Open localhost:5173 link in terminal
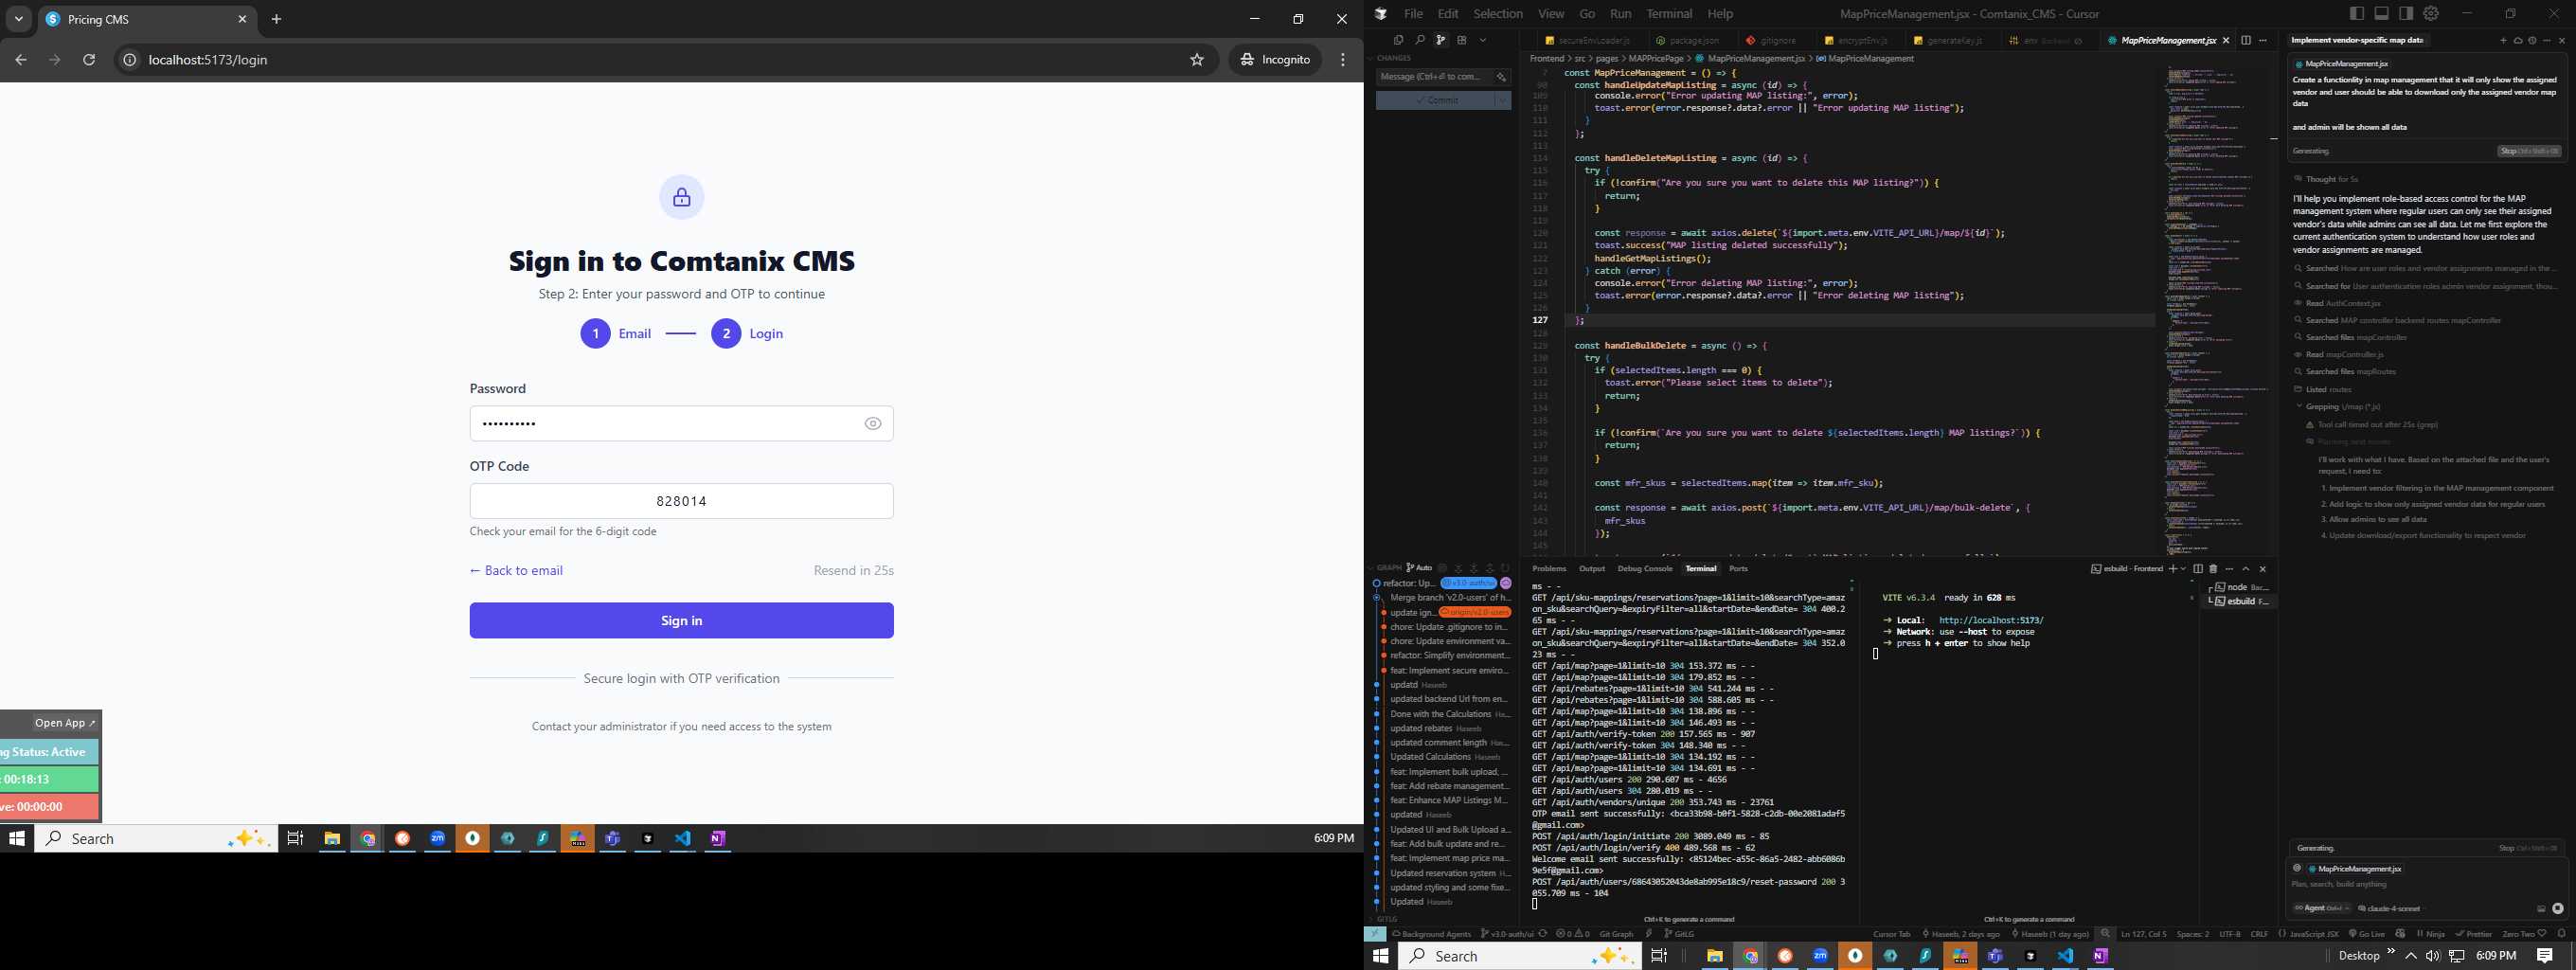2576x970 pixels. pos(1991,621)
